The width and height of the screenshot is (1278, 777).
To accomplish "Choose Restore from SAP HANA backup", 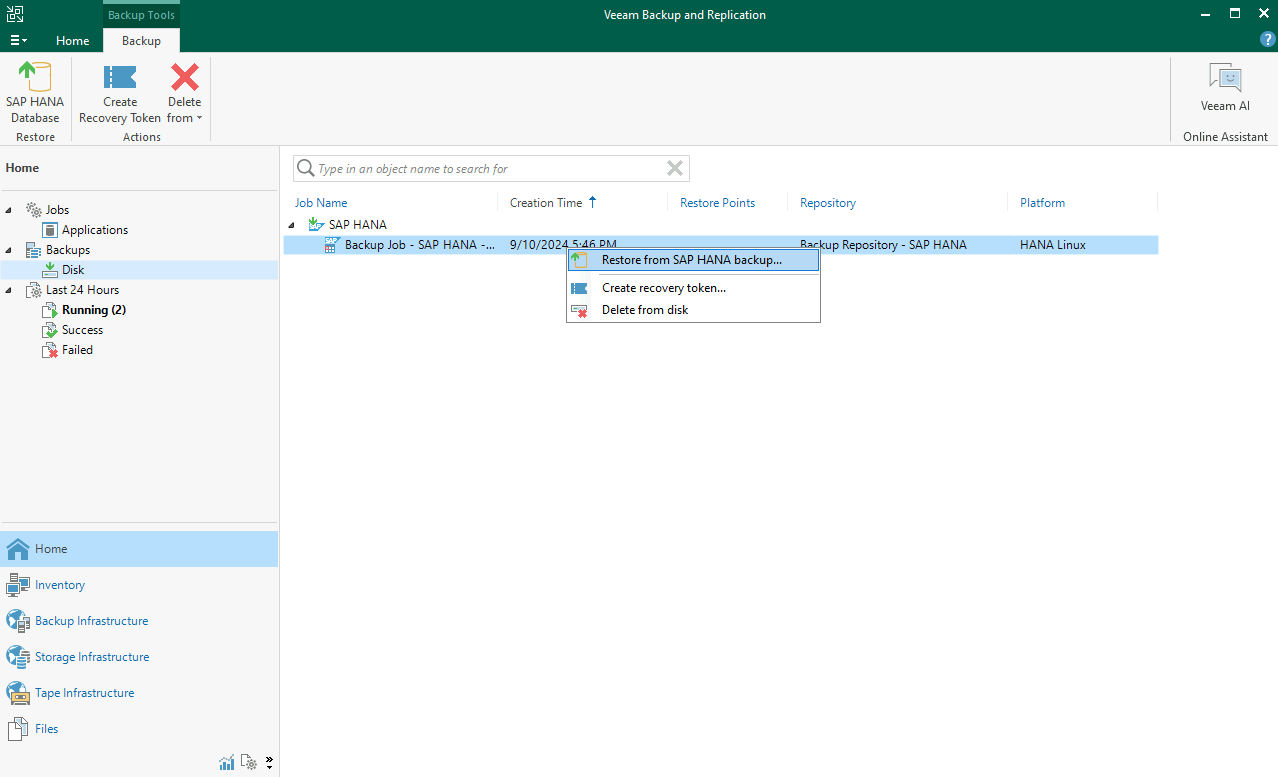I will [691, 260].
